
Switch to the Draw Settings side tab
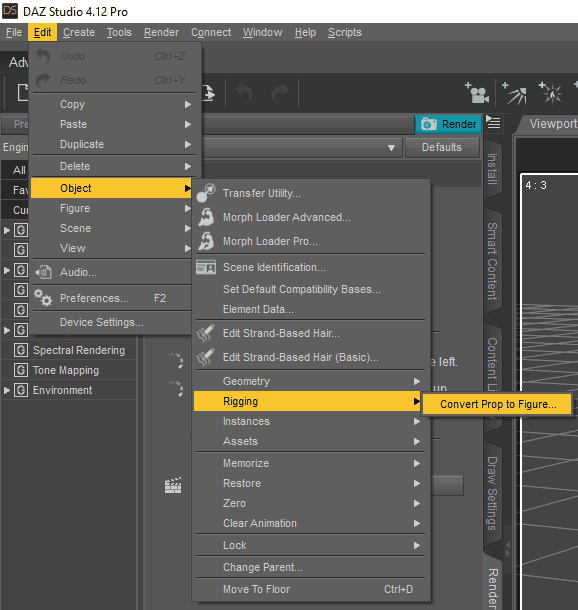pyautogui.click(x=492, y=493)
